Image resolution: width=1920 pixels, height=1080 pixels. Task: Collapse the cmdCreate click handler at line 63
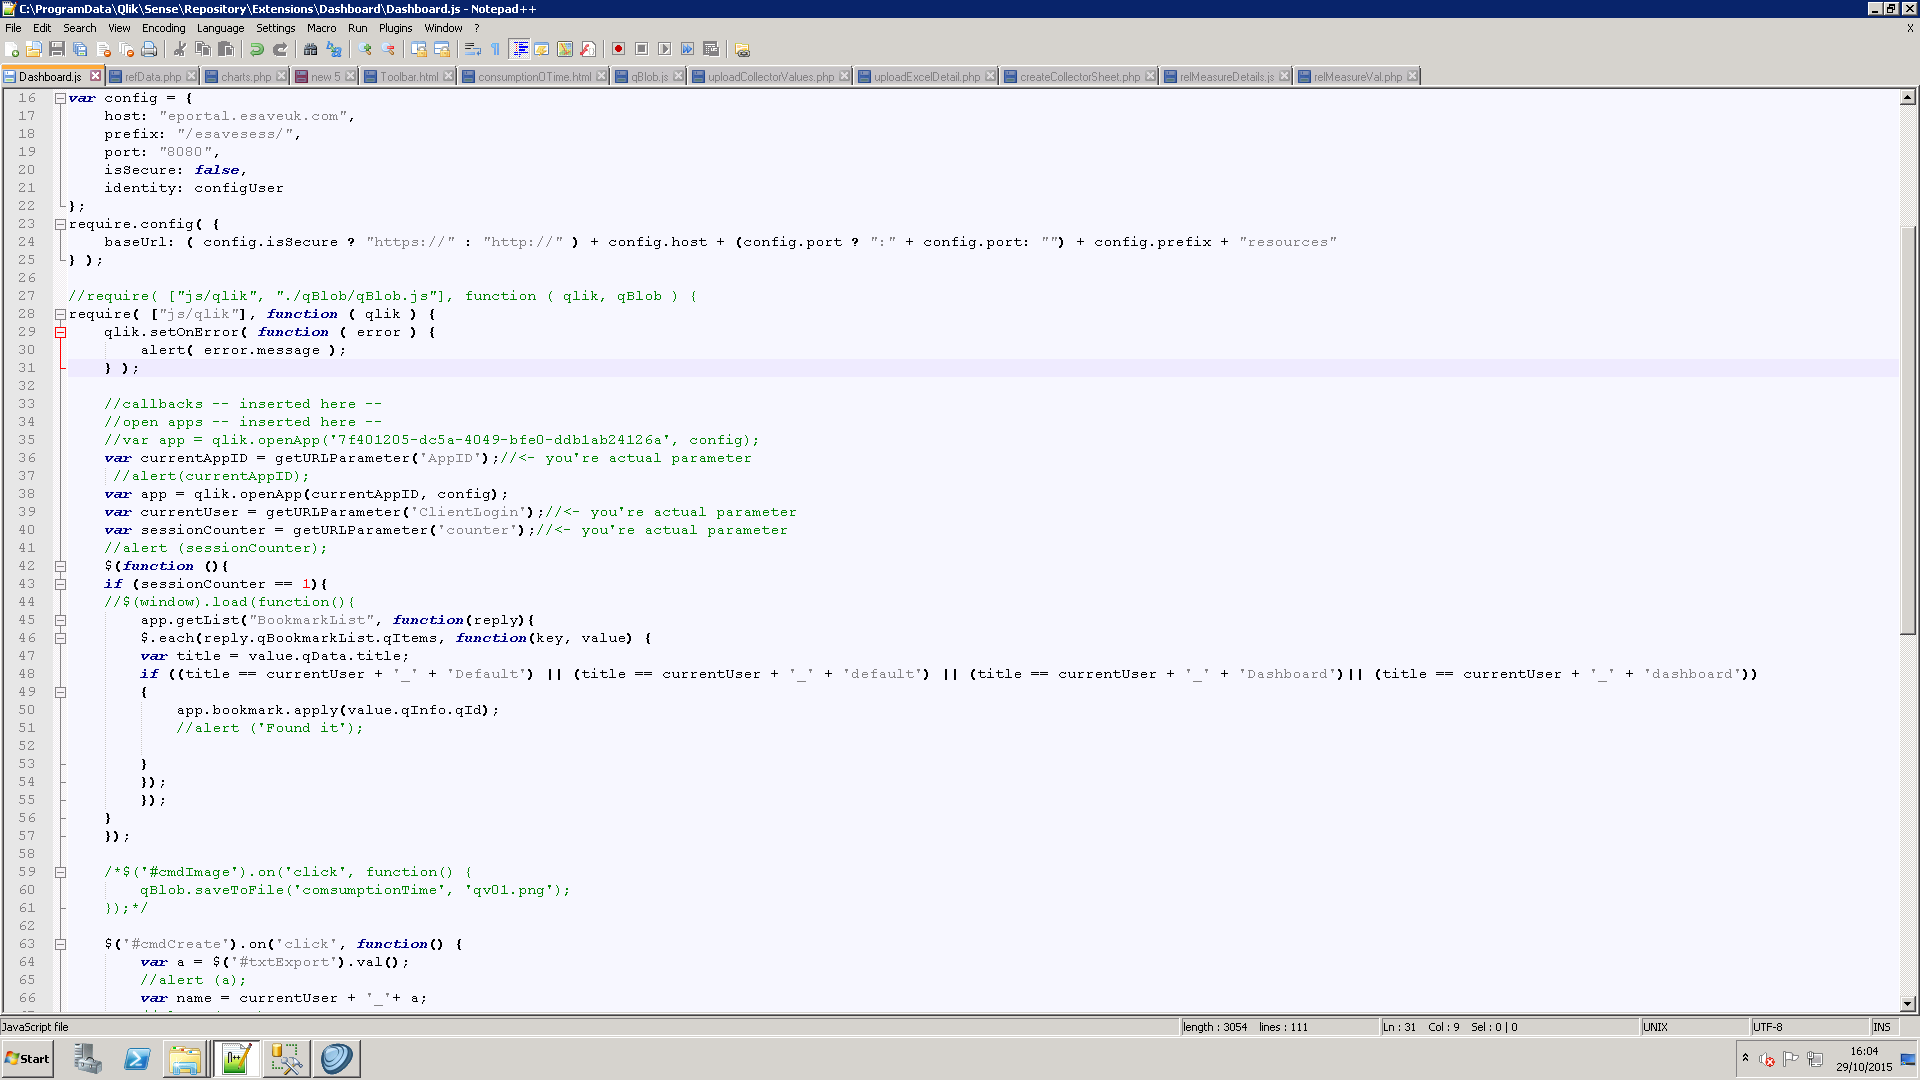click(x=60, y=944)
